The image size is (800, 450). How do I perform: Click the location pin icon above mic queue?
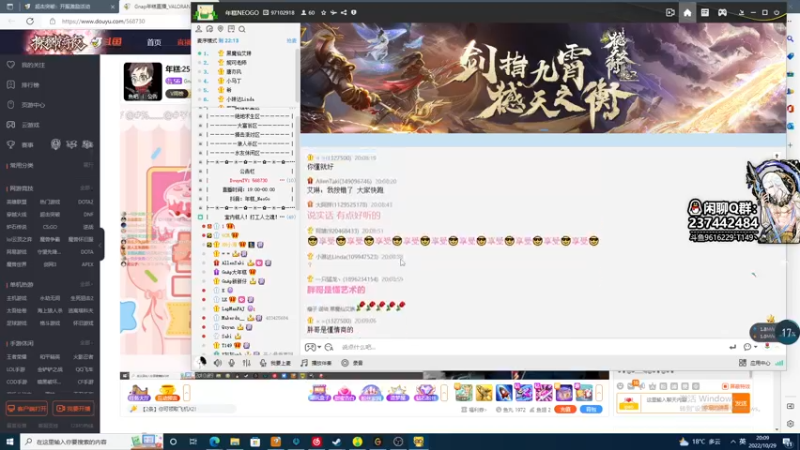click(x=220, y=29)
